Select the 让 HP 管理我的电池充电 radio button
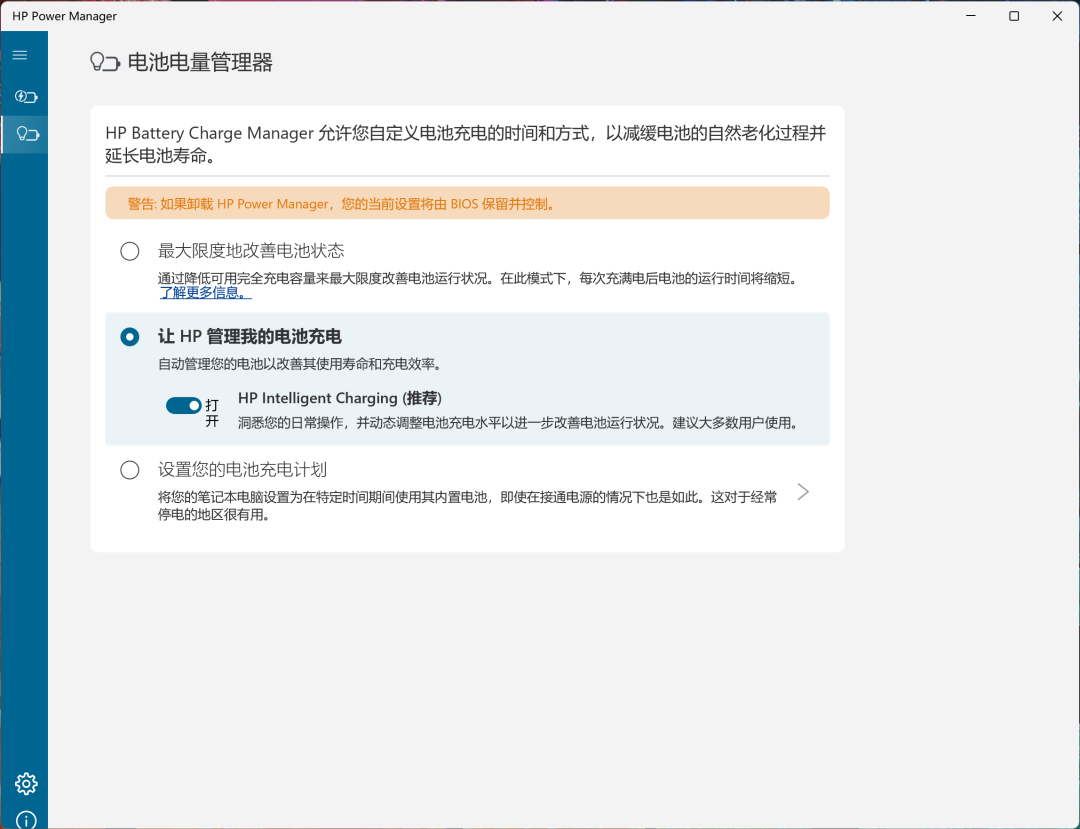Image resolution: width=1080 pixels, height=829 pixels. 129,337
